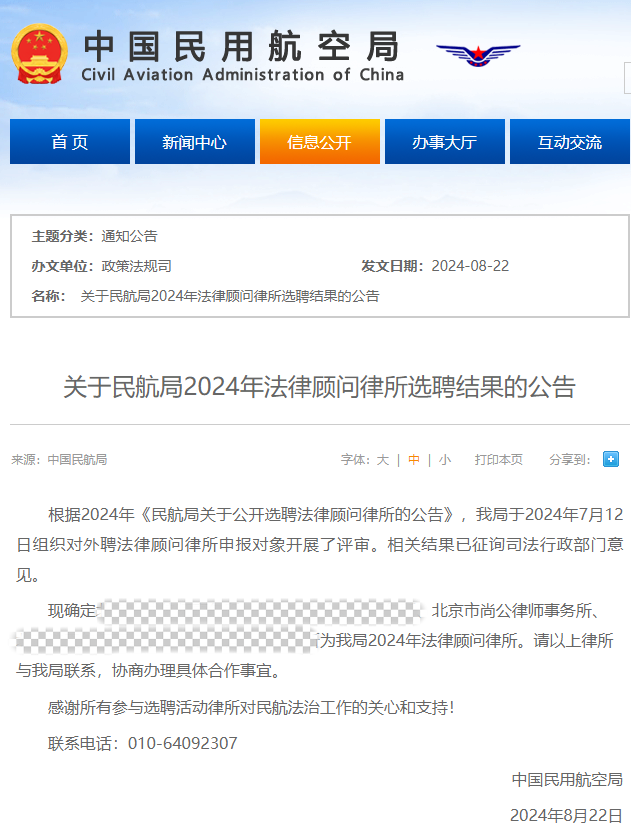Click the 中国民用航空局 header title
631x828 pixels.
pyautogui.click(x=242, y=46)
